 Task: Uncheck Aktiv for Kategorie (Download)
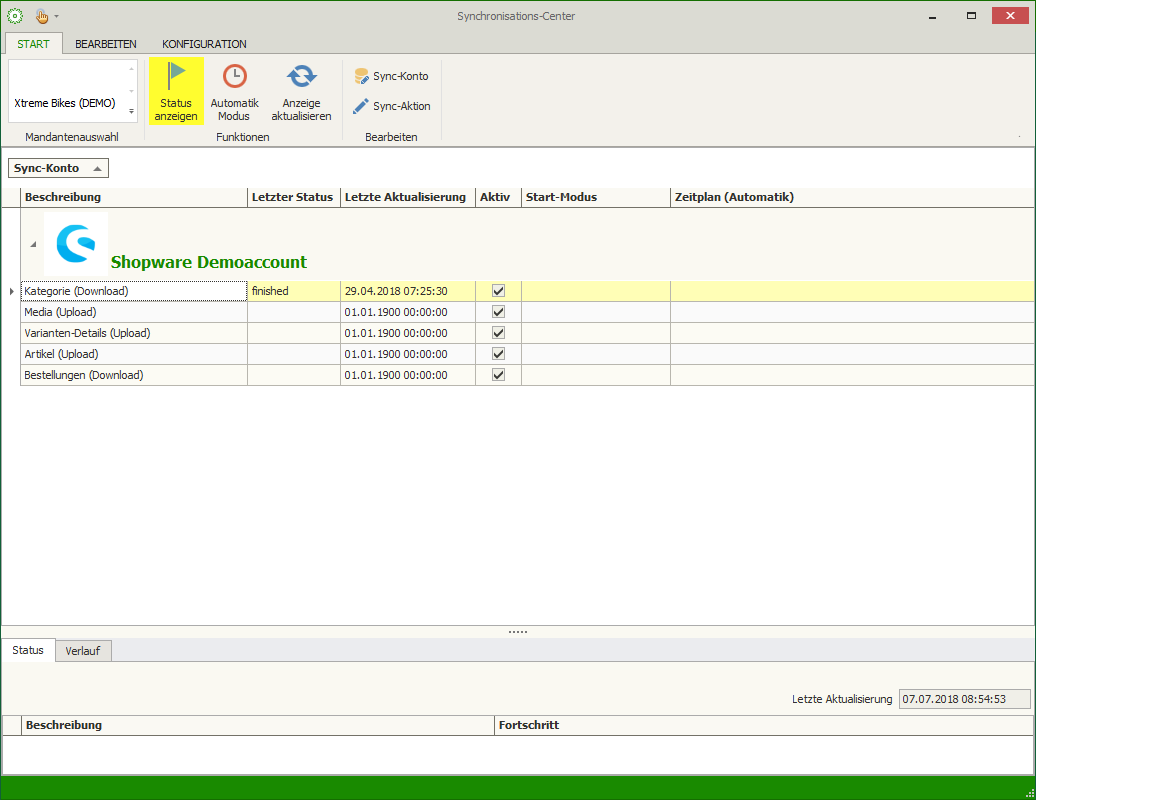499,291
